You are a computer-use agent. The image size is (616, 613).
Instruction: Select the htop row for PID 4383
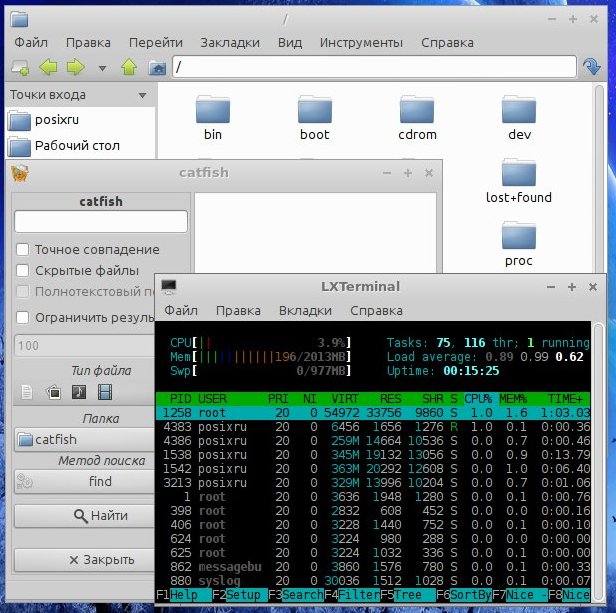click(x=373, y=427)
